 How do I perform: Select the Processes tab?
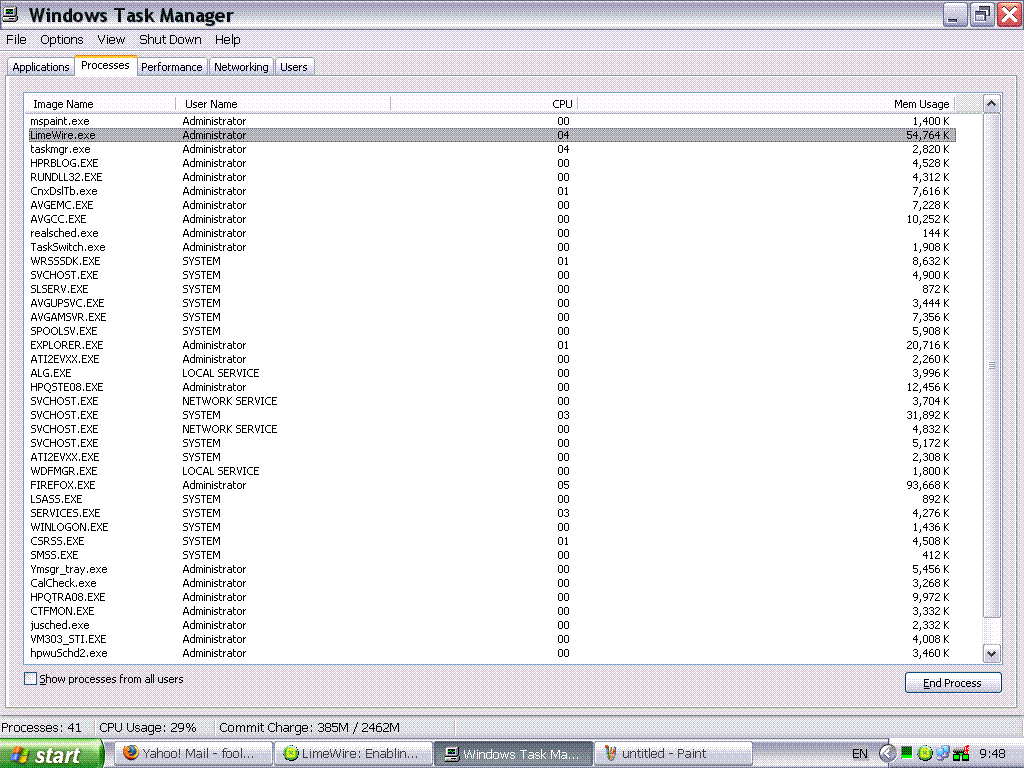tap(105, 65)
